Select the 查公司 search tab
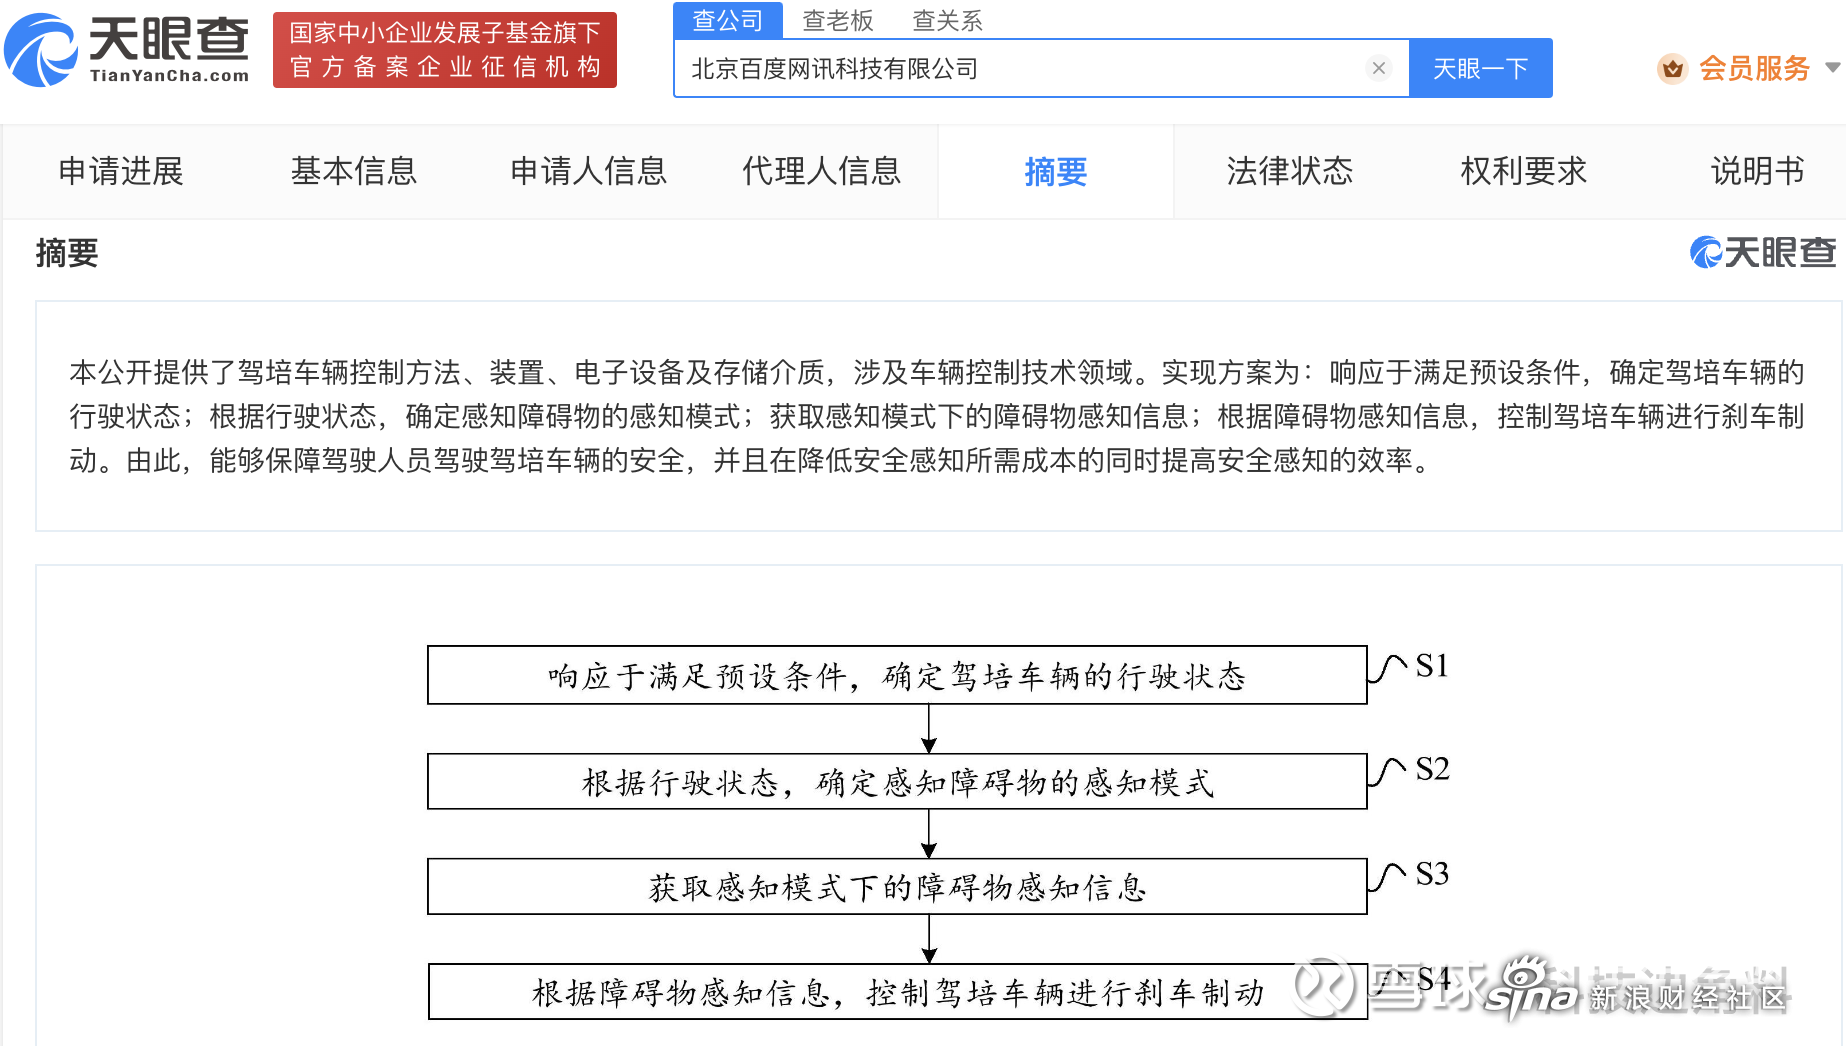 (727, 20)
